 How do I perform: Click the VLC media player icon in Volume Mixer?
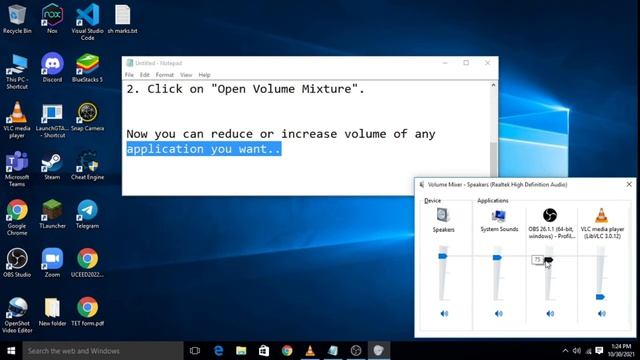pos(601,215)
